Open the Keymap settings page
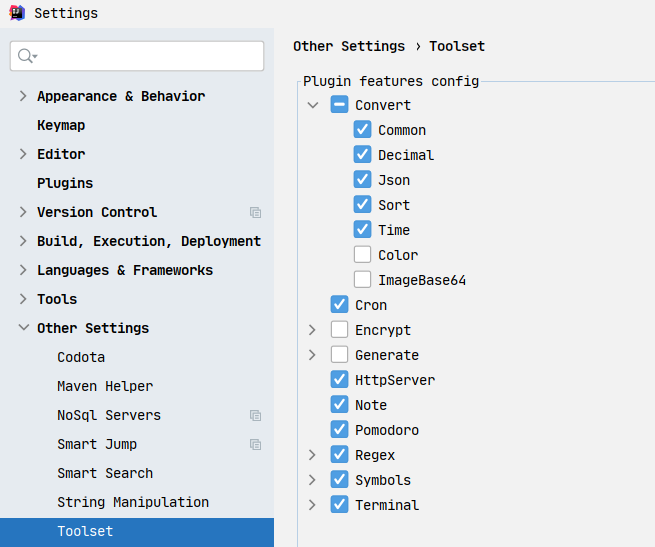This screenshot has height=547, width=655. pos(61,125)
